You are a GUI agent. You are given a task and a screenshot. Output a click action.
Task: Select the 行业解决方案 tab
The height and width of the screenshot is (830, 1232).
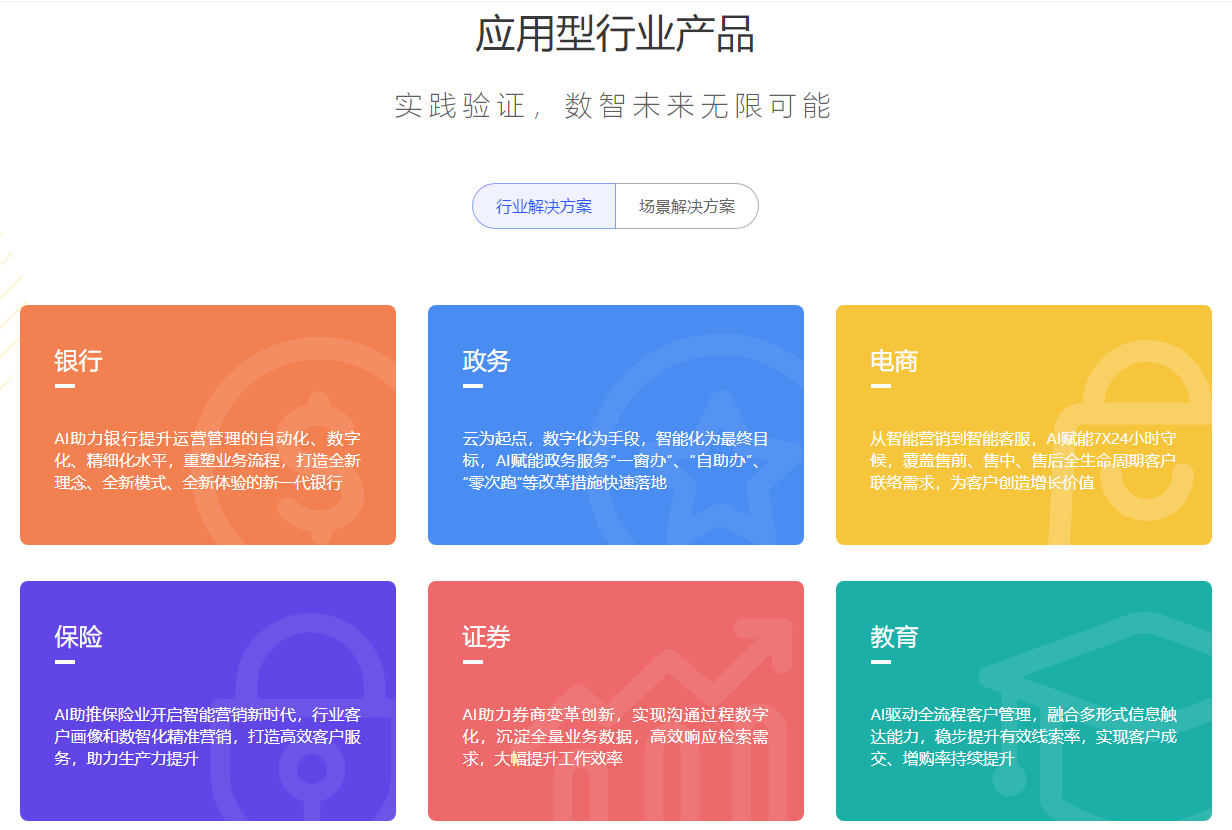[x=544, y=206]
